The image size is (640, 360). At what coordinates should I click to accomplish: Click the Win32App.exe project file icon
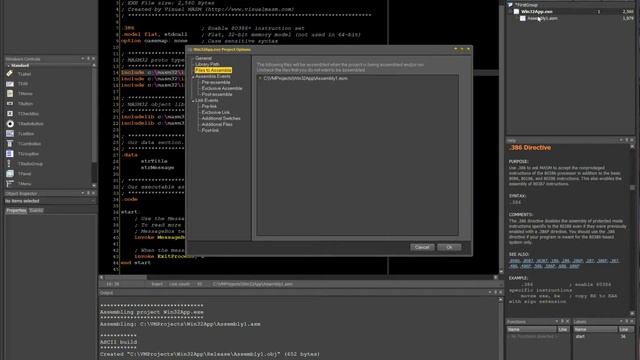[516, 11]
